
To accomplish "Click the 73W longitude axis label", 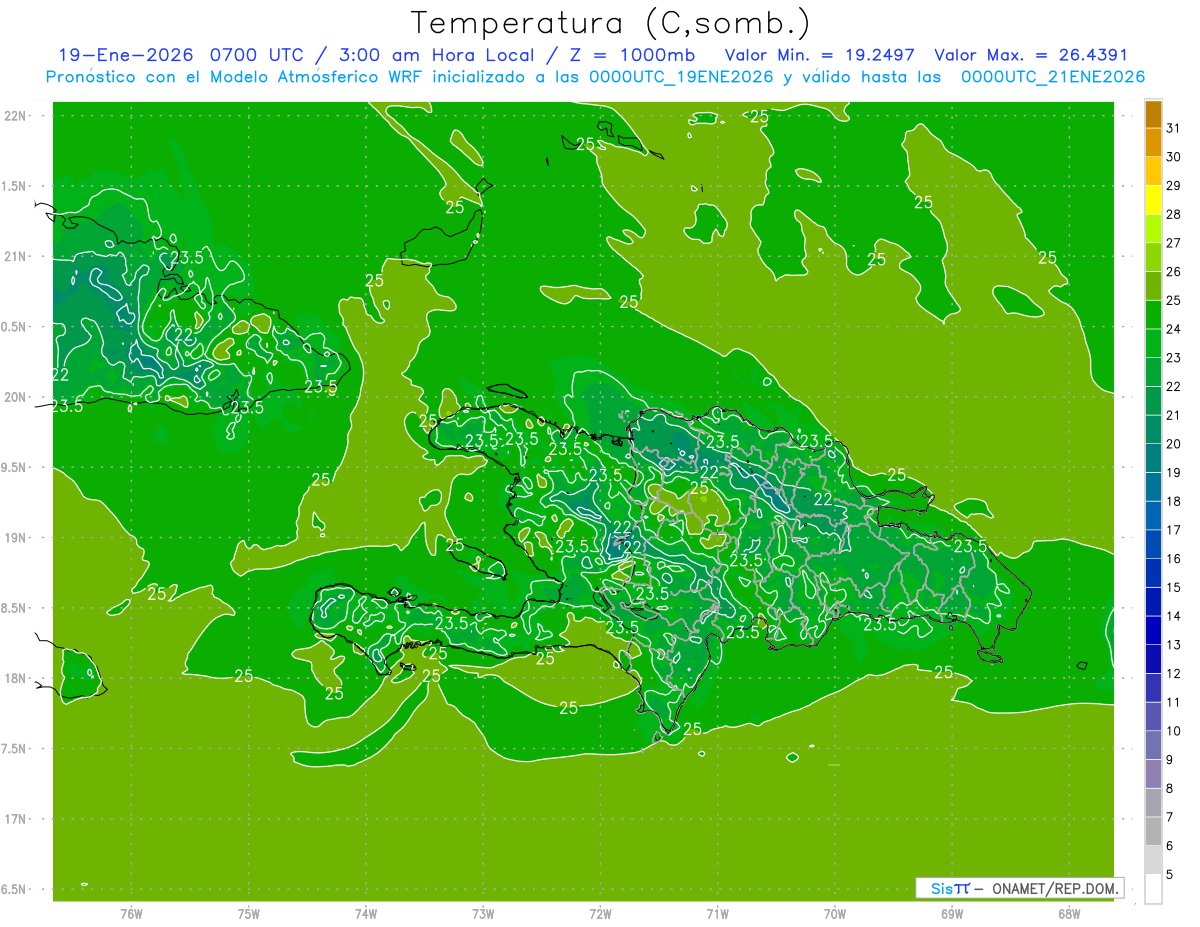I will (483, 912).
